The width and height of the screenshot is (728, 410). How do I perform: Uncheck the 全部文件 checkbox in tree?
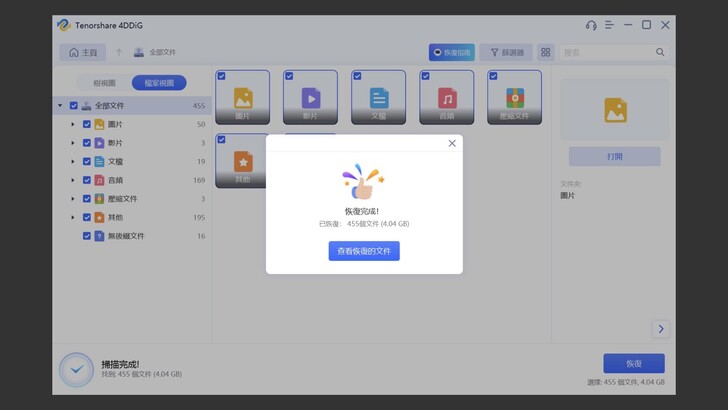coord(73,106)
